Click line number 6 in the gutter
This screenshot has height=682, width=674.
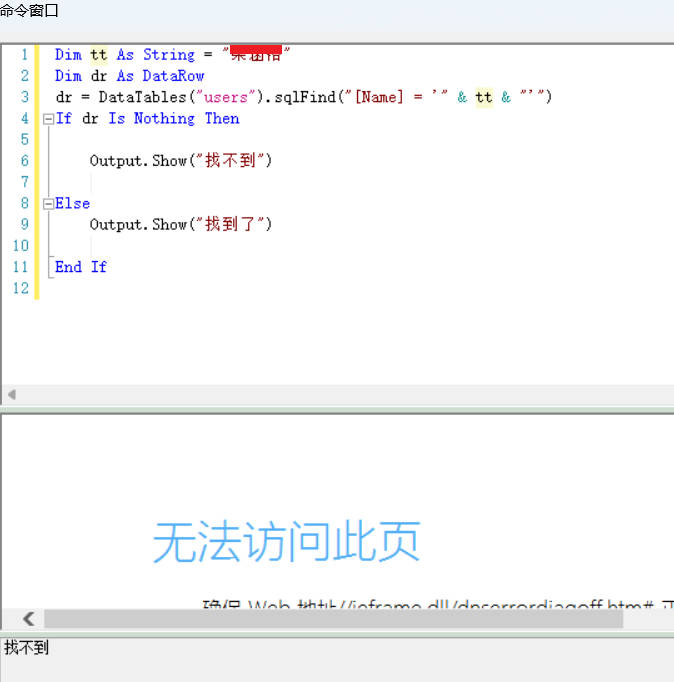24,161
